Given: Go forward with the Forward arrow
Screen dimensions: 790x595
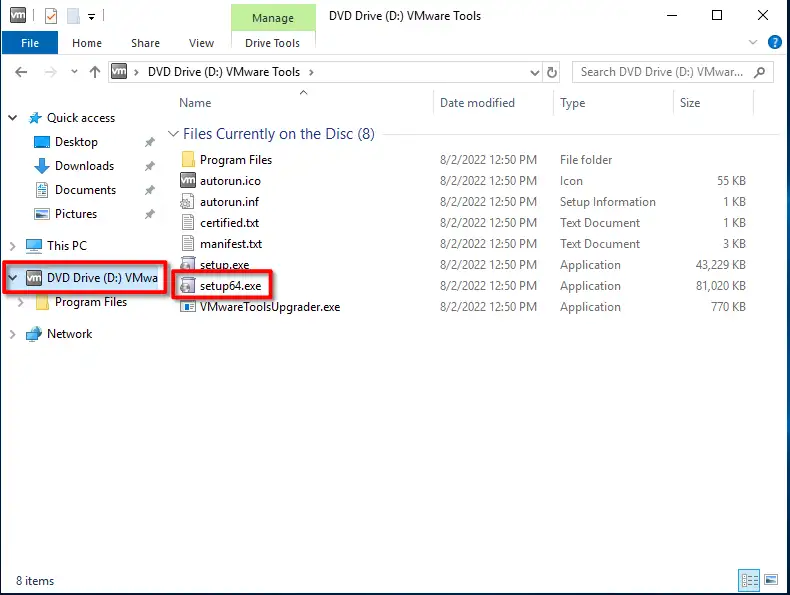Looking at the screenshot, I should [x=50, y=72].
